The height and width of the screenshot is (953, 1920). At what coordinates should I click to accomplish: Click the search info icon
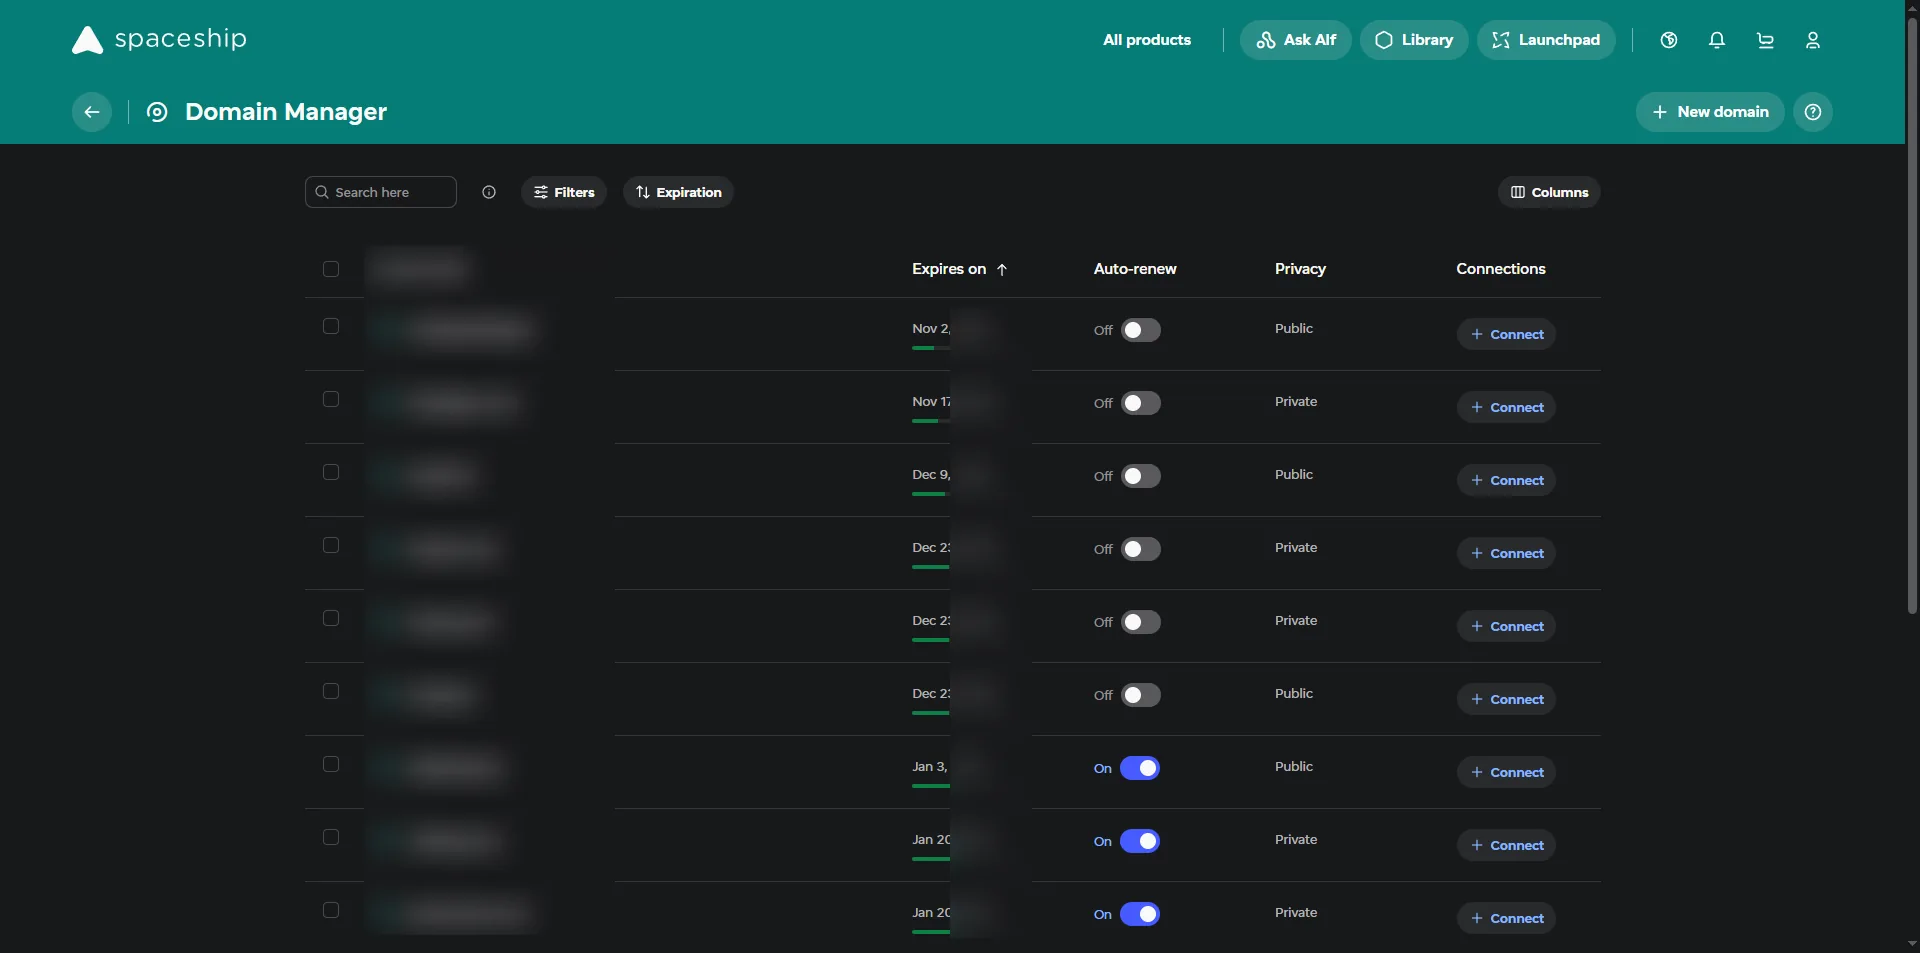[x=489, y=192]
